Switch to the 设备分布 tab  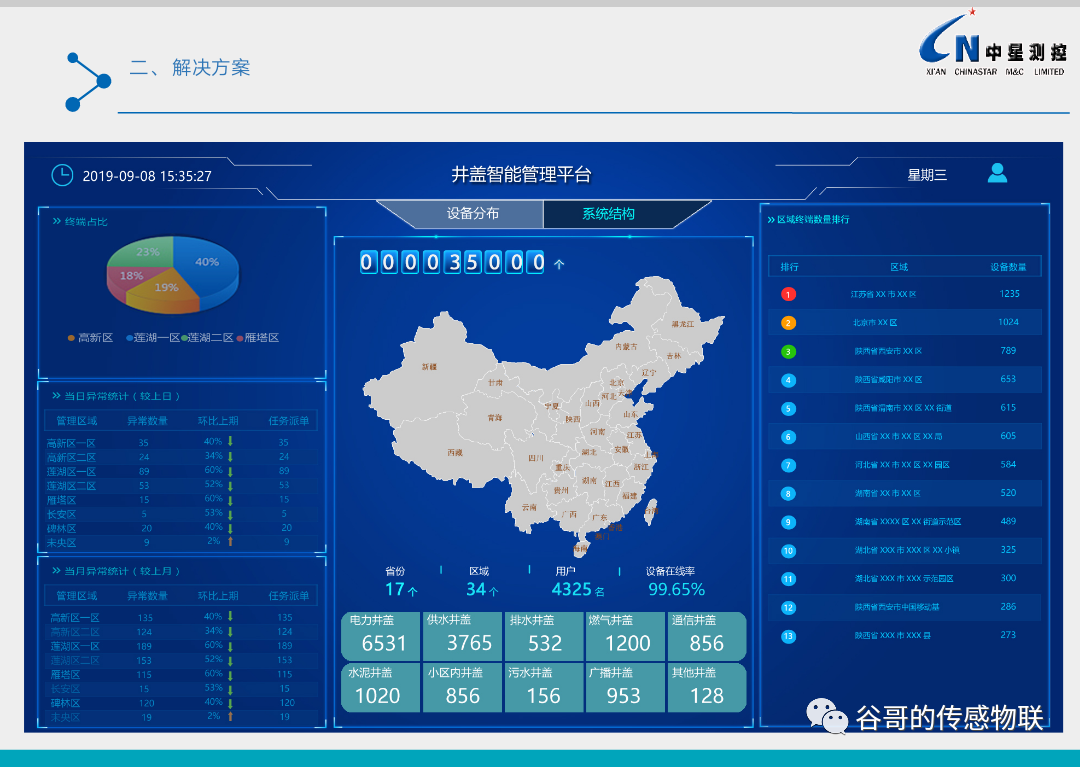pos(474,213)
